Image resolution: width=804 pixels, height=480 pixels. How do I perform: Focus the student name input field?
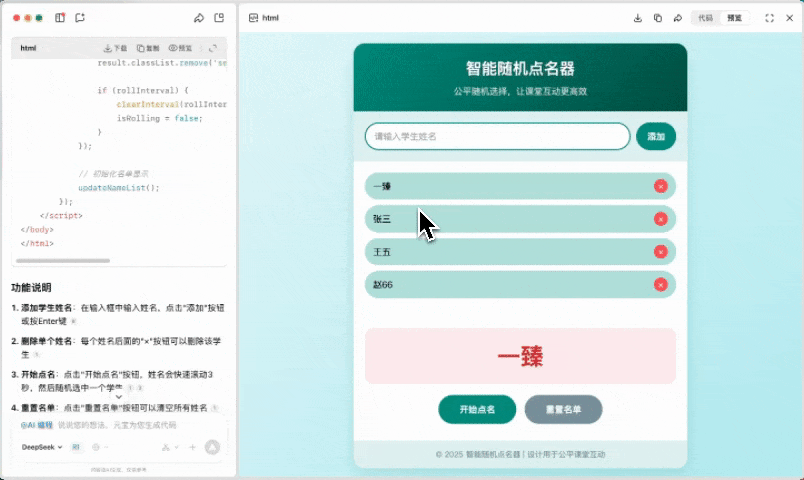(497, 136)
